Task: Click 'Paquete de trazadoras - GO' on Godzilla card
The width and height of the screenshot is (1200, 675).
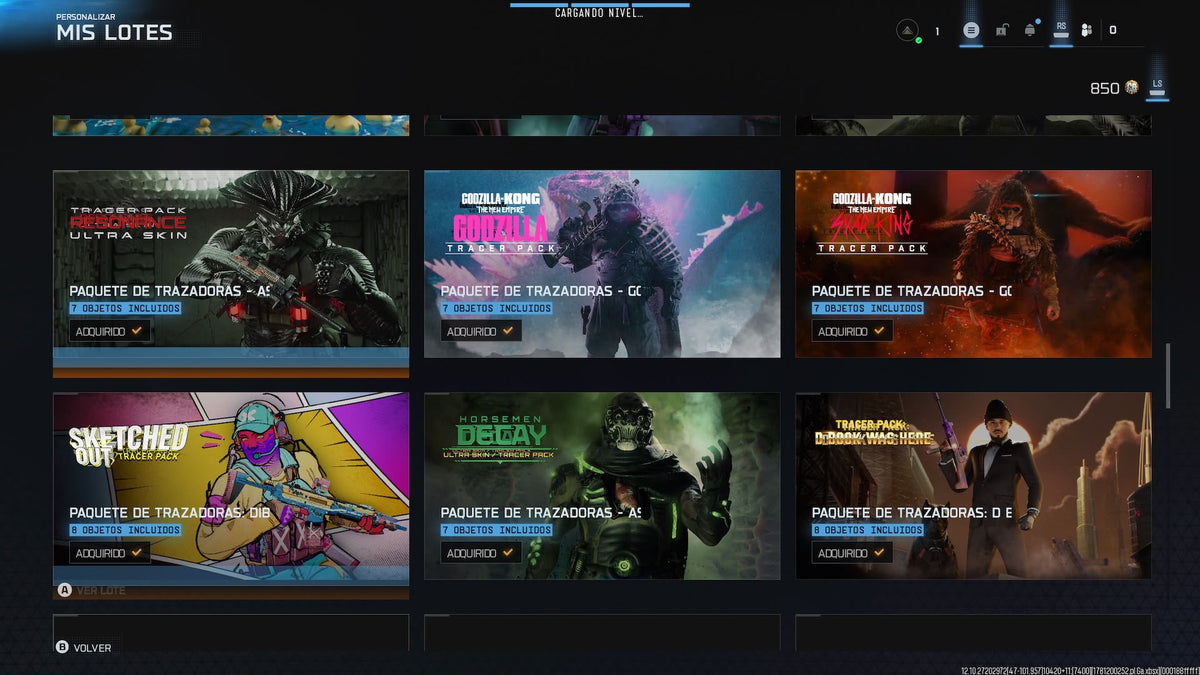Action: tap(541, 290)
